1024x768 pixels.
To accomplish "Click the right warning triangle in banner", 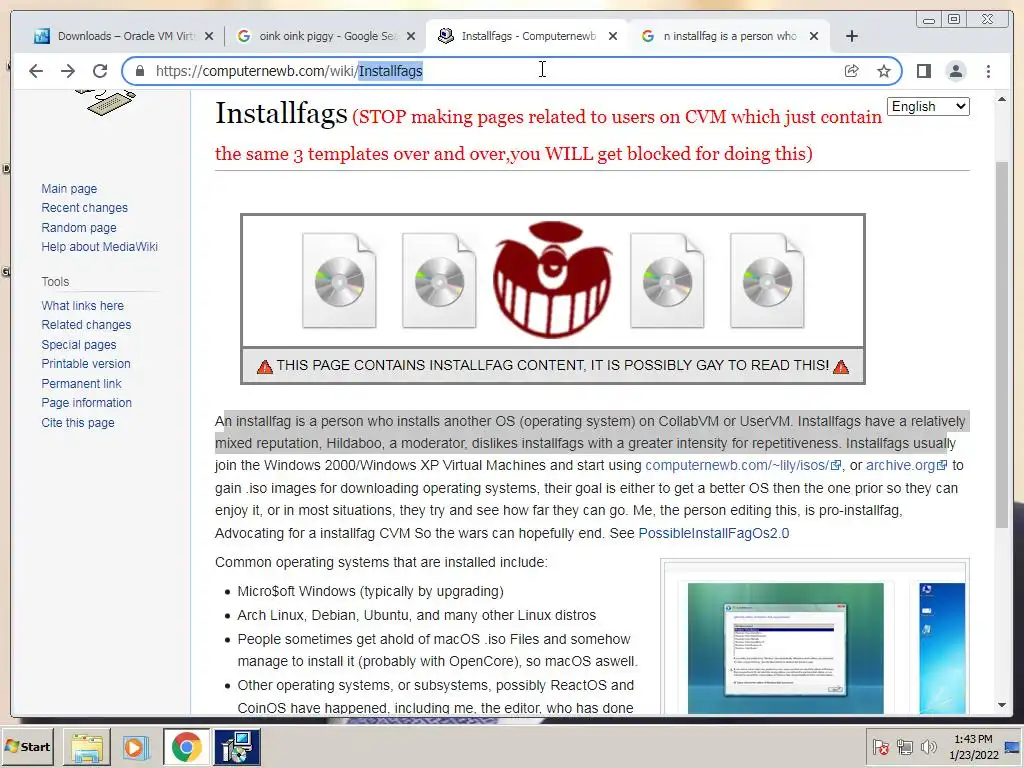I will pyautogui.click(x=841, y=366).
